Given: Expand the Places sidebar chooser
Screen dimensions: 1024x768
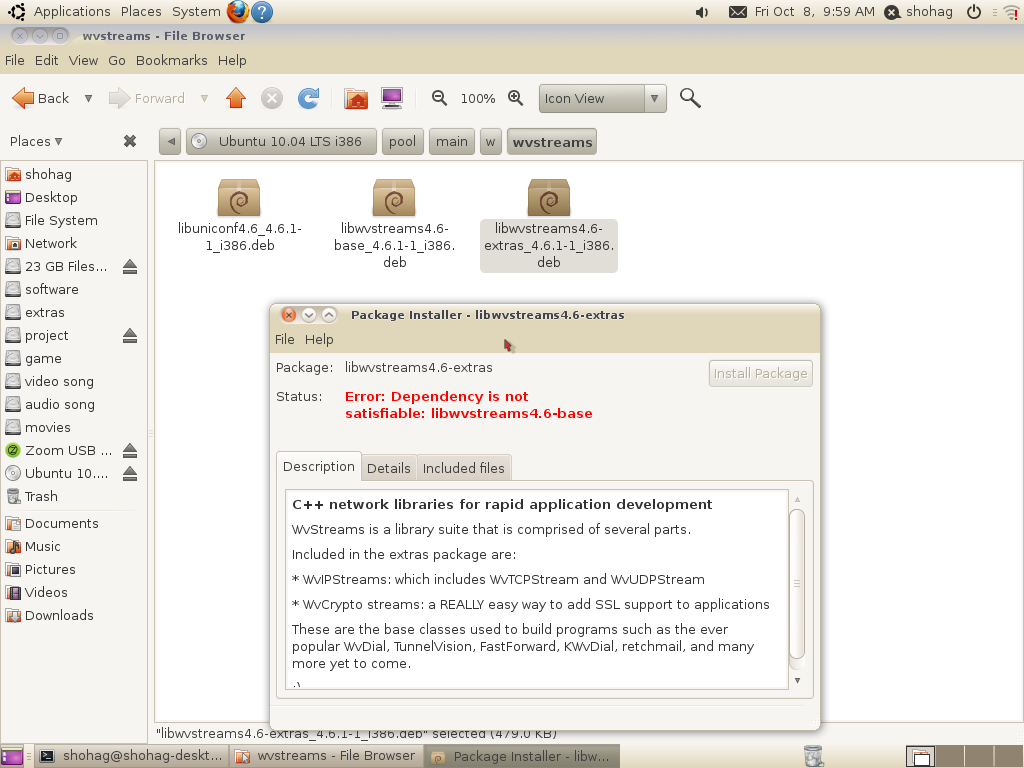Looking at the screenshot, I should pos(36,142).
